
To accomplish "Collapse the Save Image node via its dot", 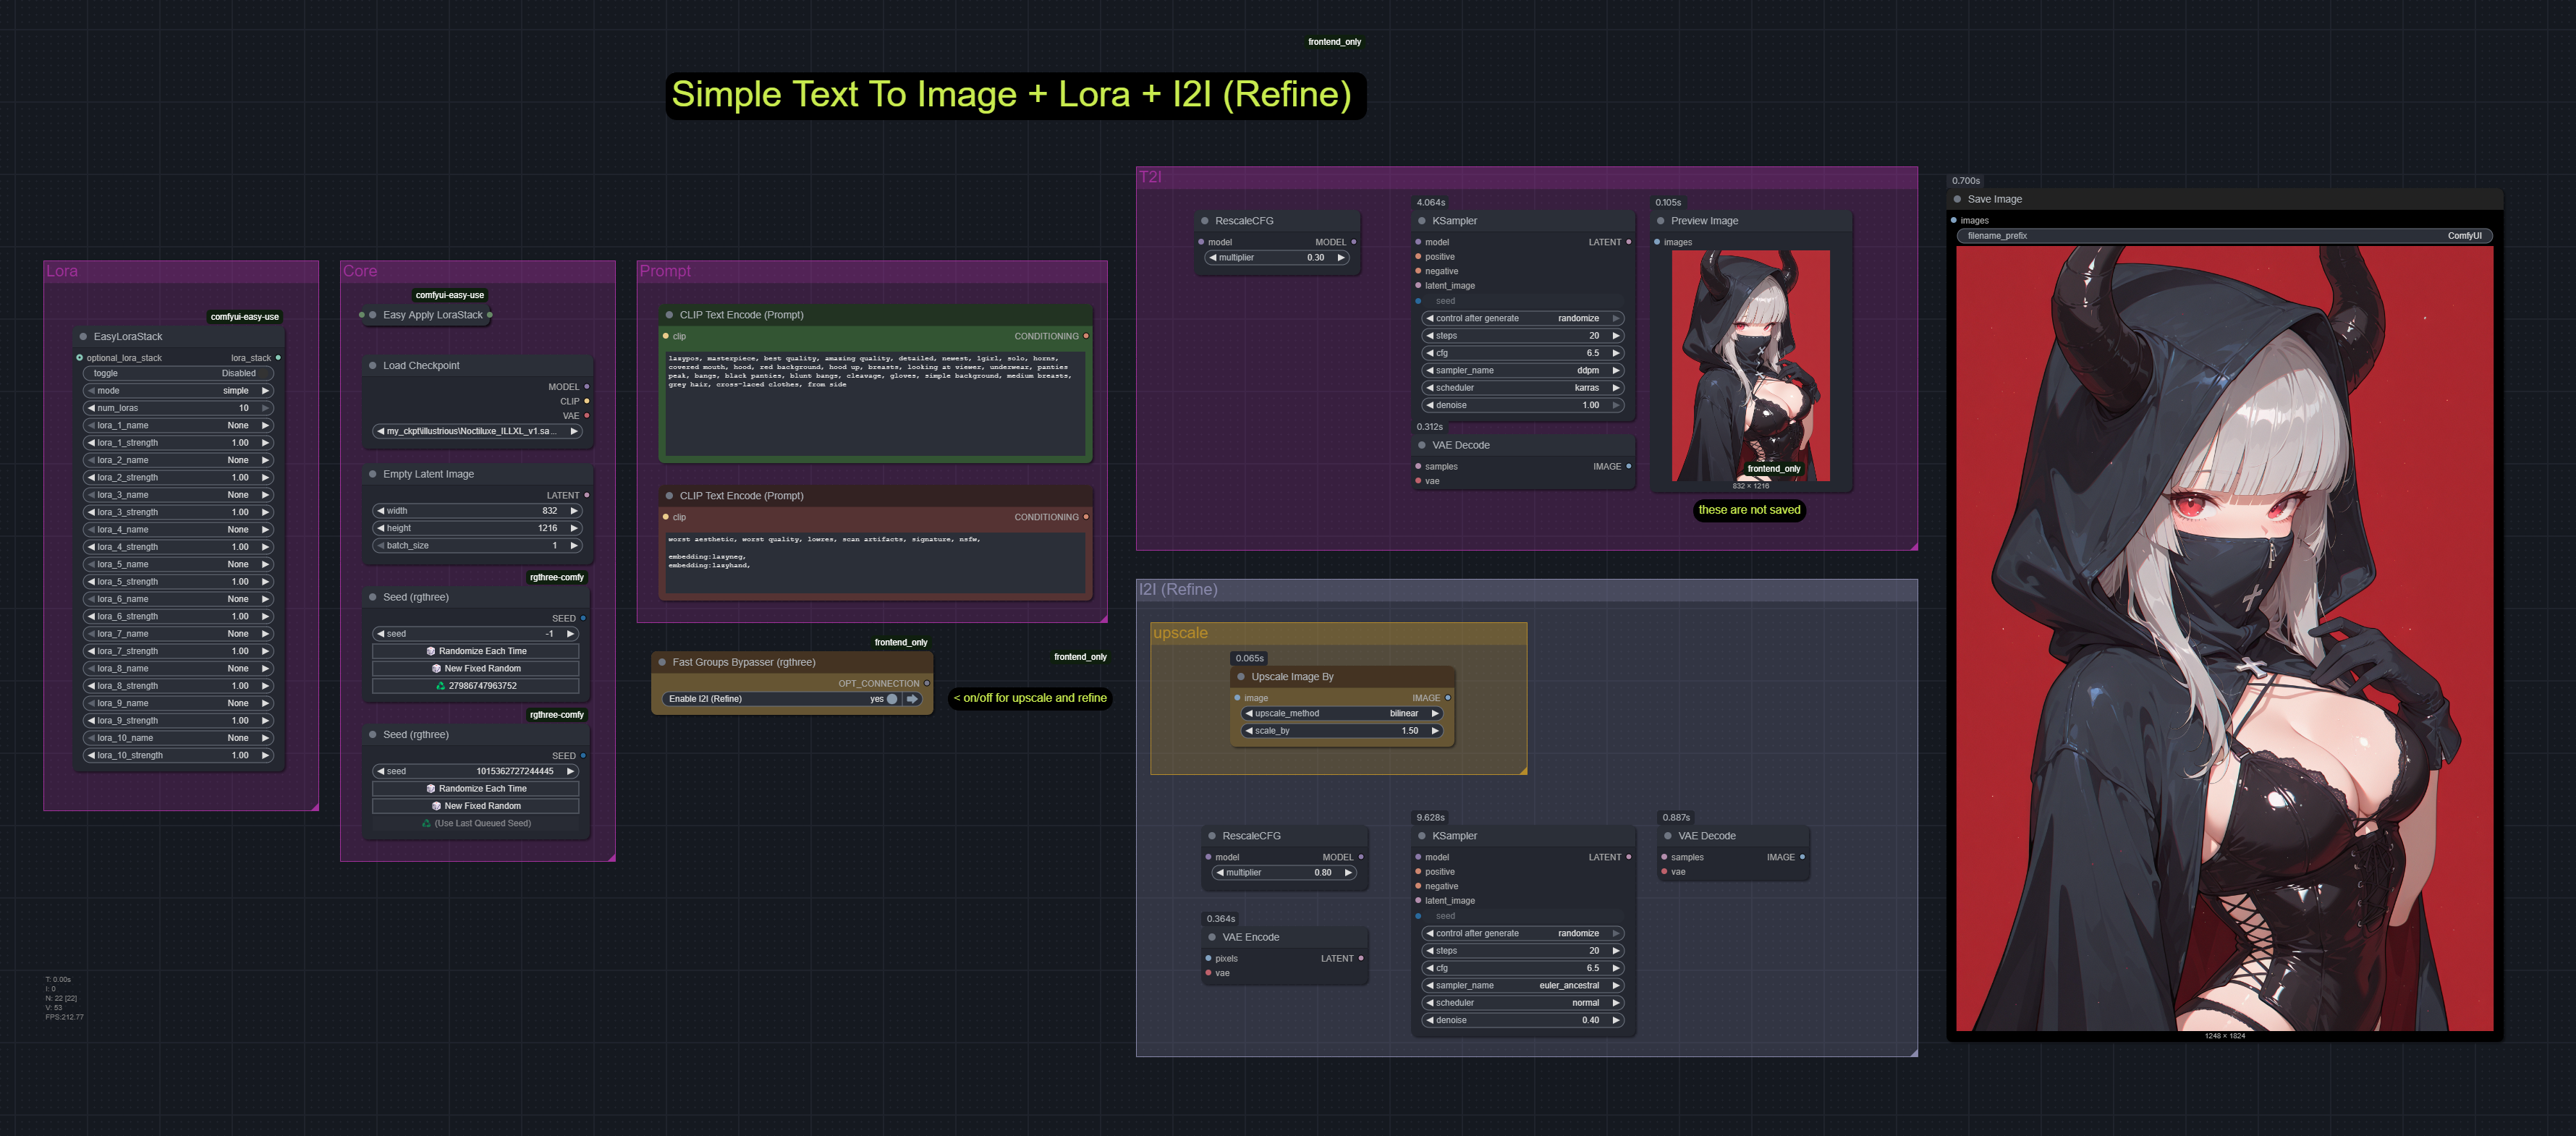I will [x=1957, y=199].
